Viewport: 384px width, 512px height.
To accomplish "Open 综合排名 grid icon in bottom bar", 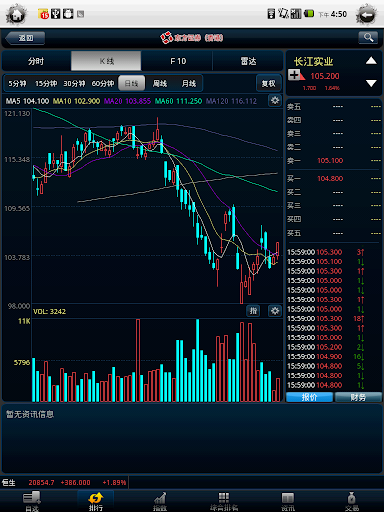I will pyautogui.click(x=224, y=501).
